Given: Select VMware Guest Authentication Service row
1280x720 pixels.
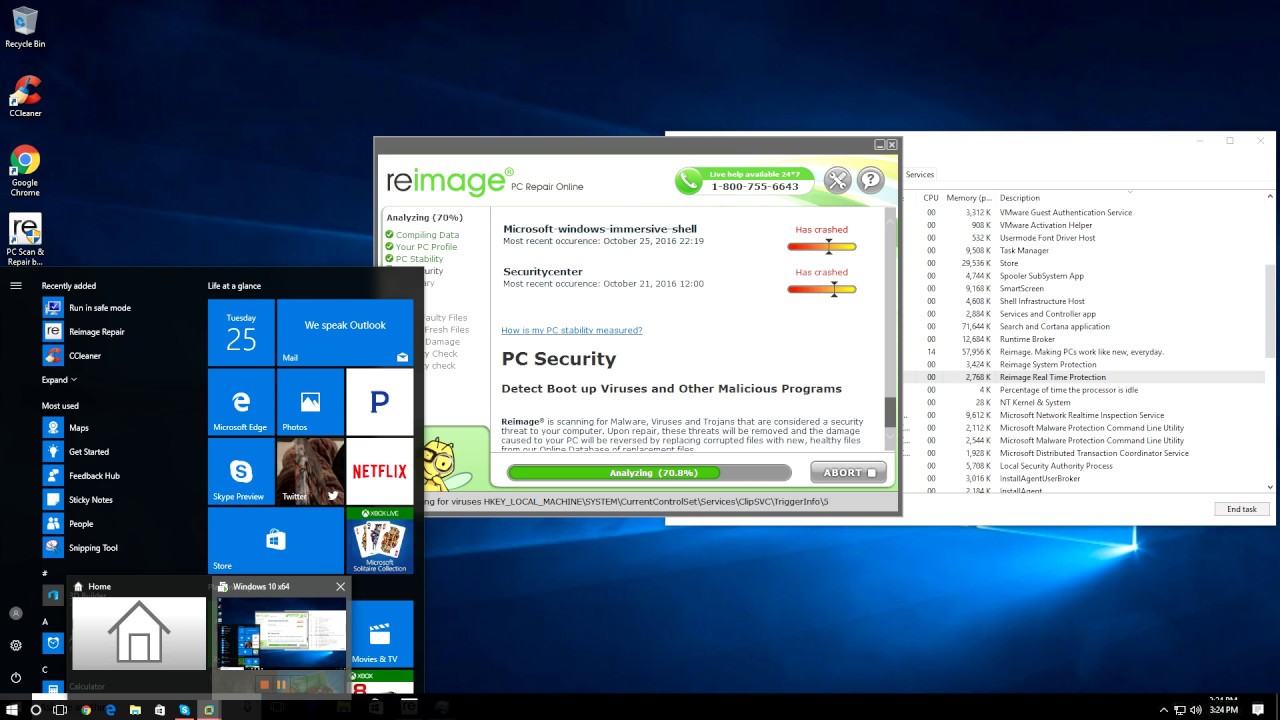Looking at the screenshot, I should (1085, 213).
